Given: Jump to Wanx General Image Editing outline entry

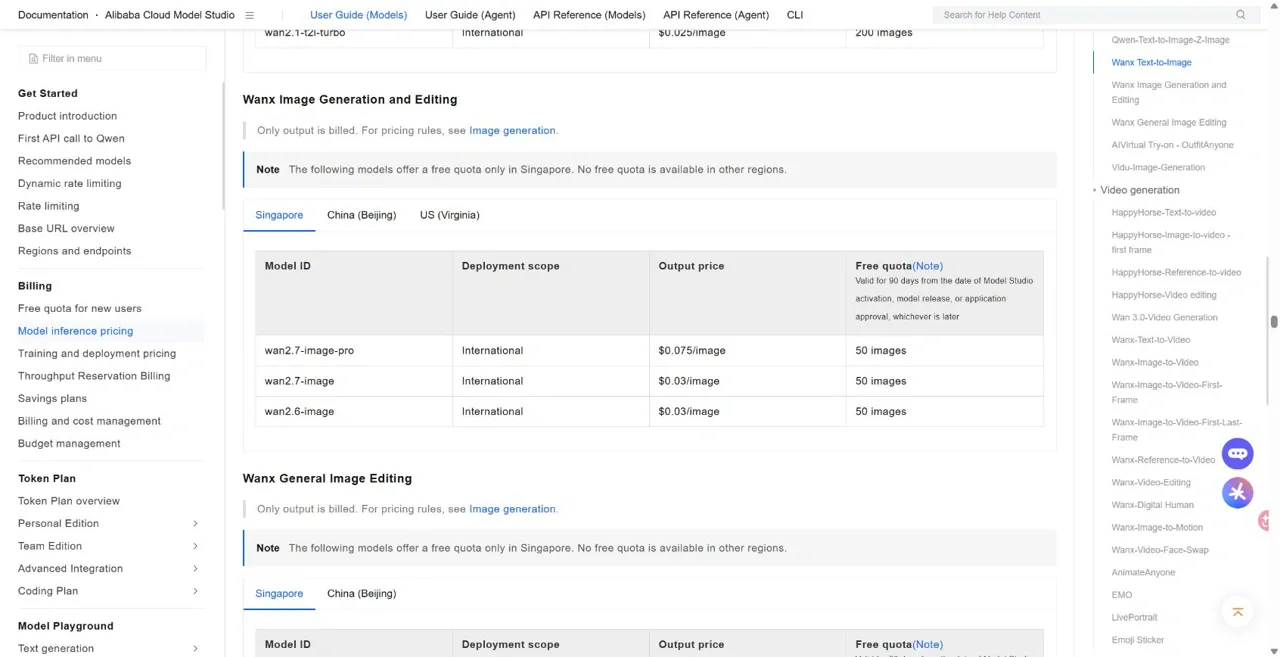Looking at the screenshot, I should click(x=1168, y=123).
